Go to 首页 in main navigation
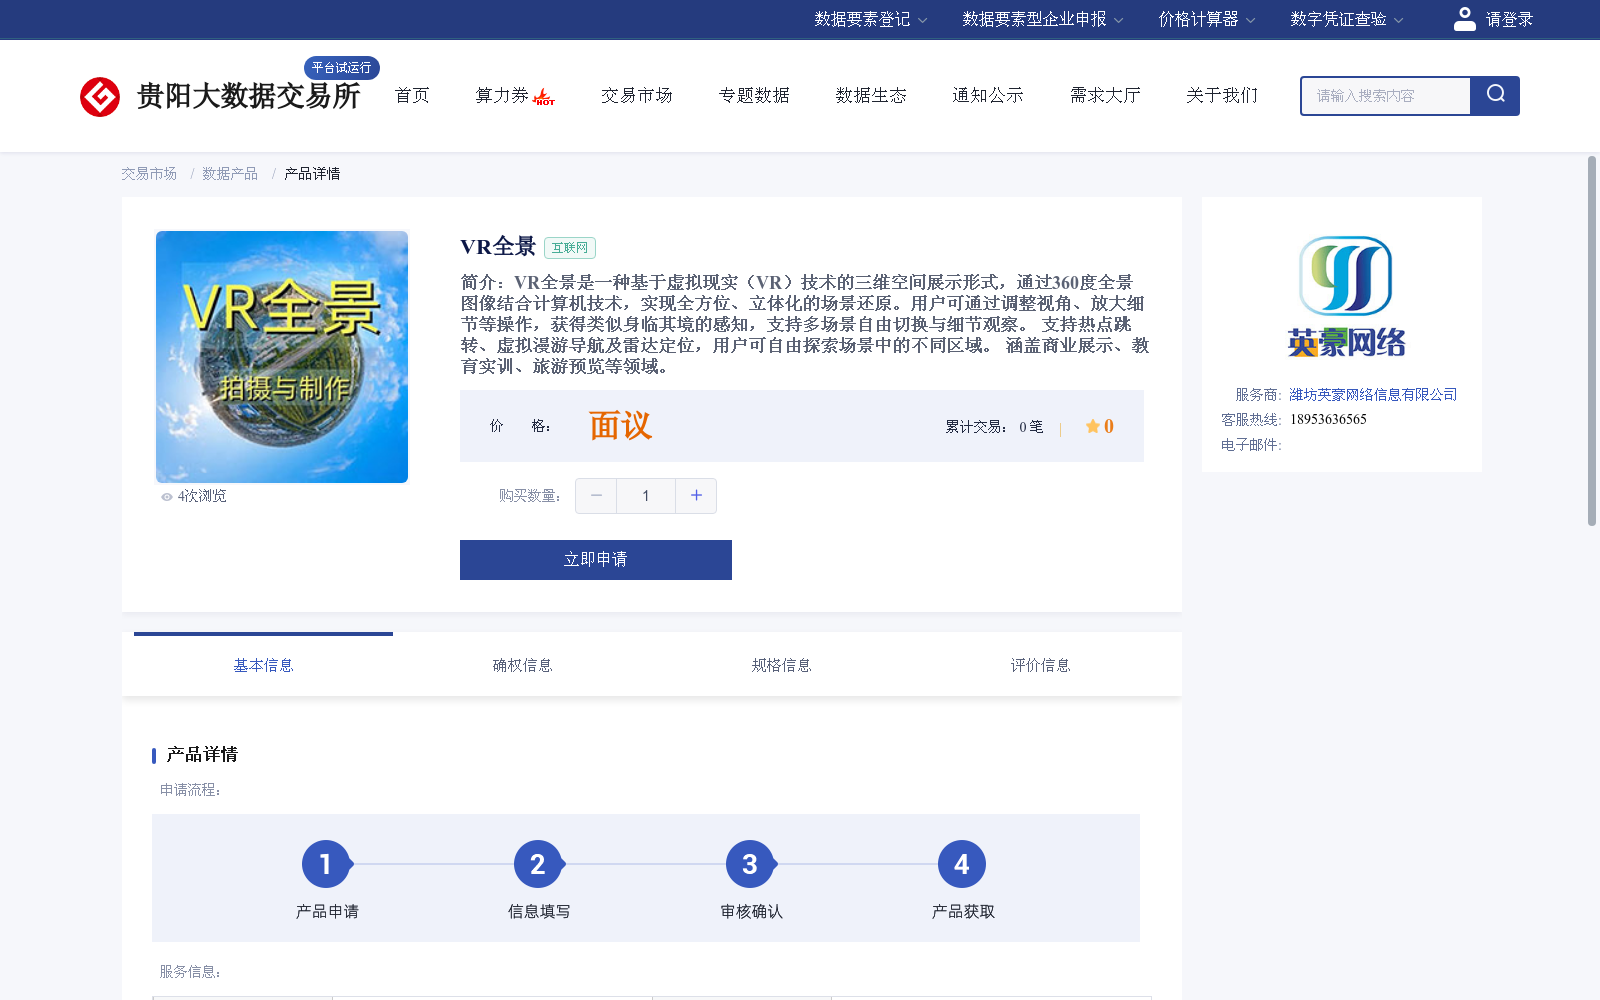The height and width of the screenshot is (1000, 1600). [412, 95]
